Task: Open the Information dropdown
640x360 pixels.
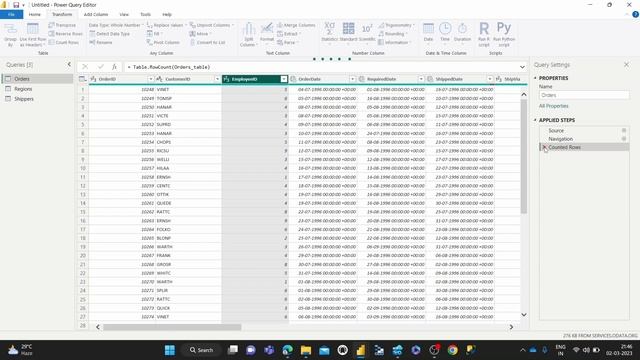Action: 394,42
